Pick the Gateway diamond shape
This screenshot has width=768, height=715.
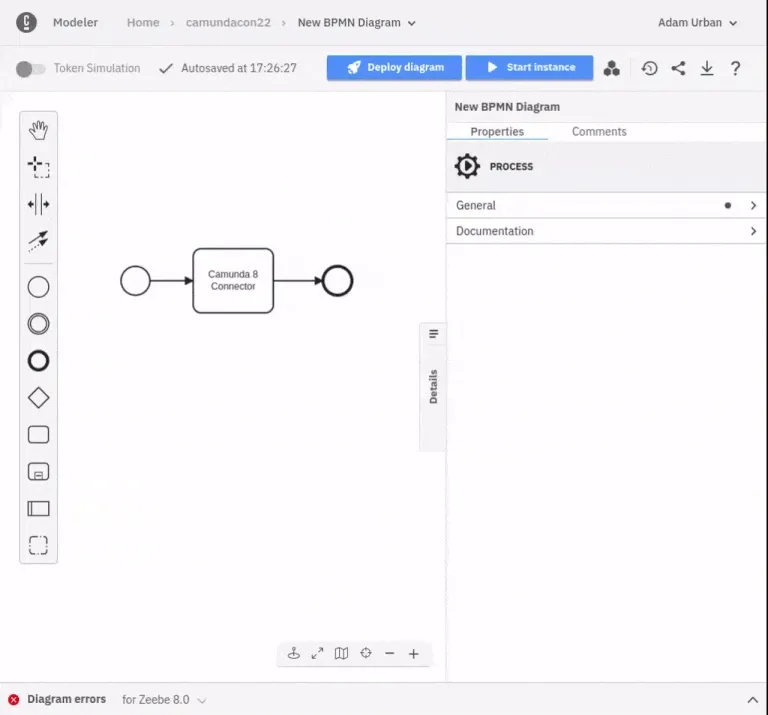coord(38,398)
